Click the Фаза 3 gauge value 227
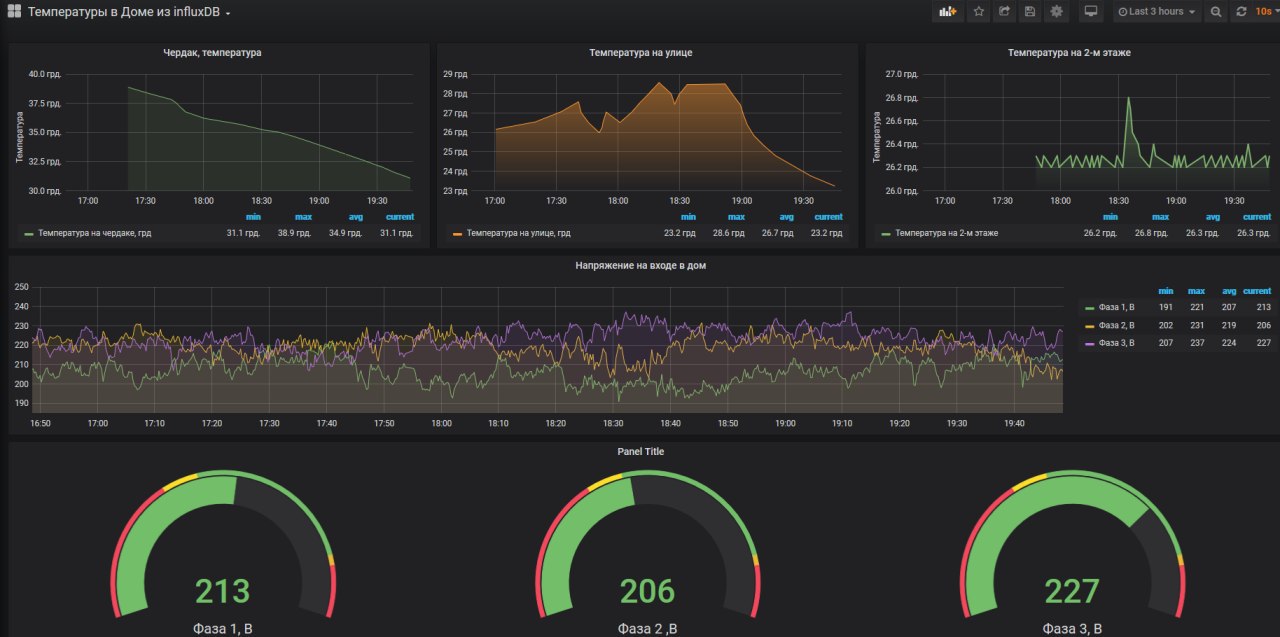This screenshot has width=1280, height=637. [1072, 591]
